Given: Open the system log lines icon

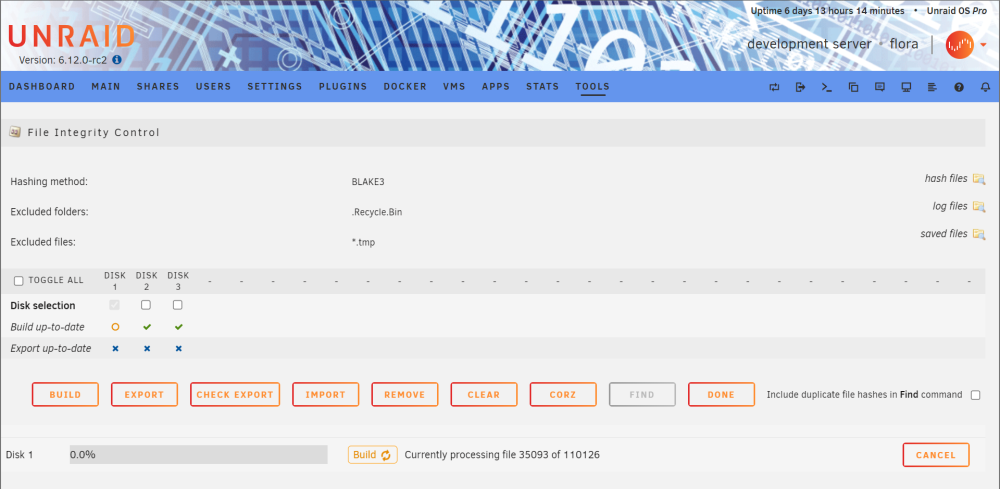Looking at the screenshot, I should point(932,87).
